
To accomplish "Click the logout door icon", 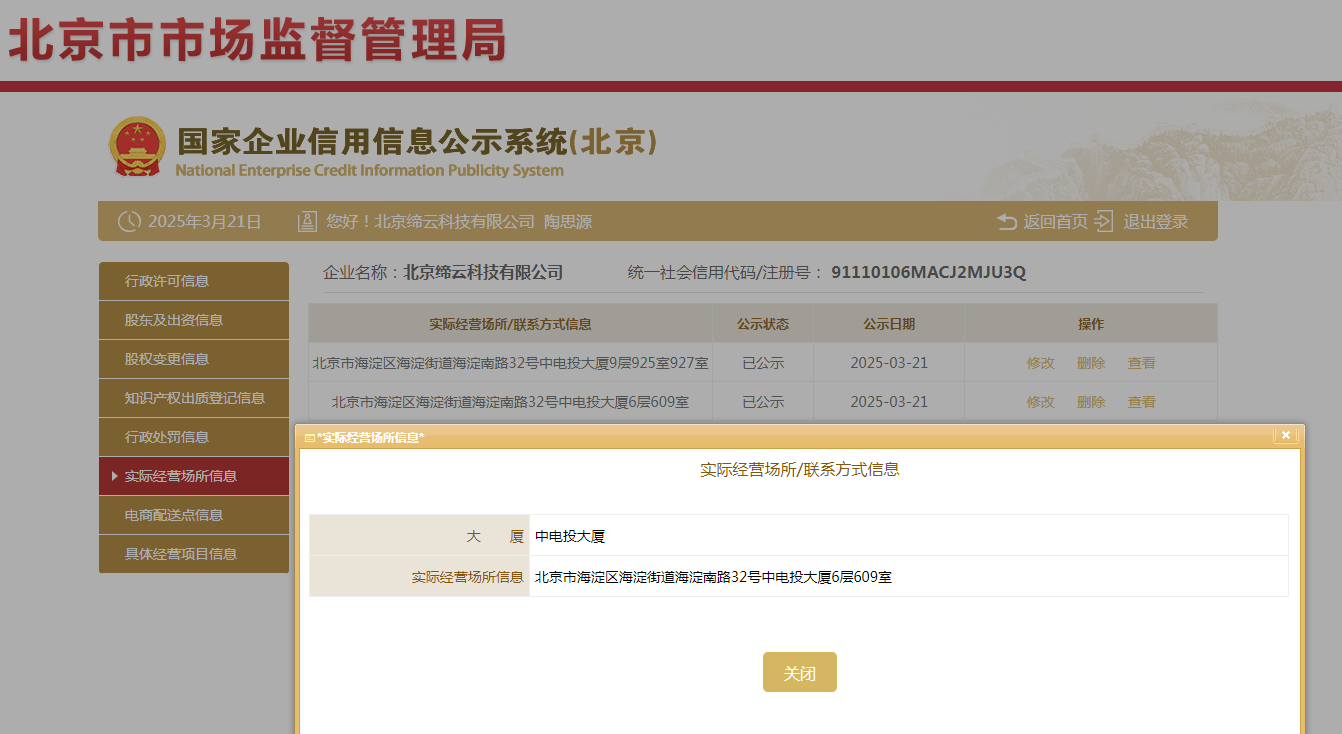I will coord(1104,221).
